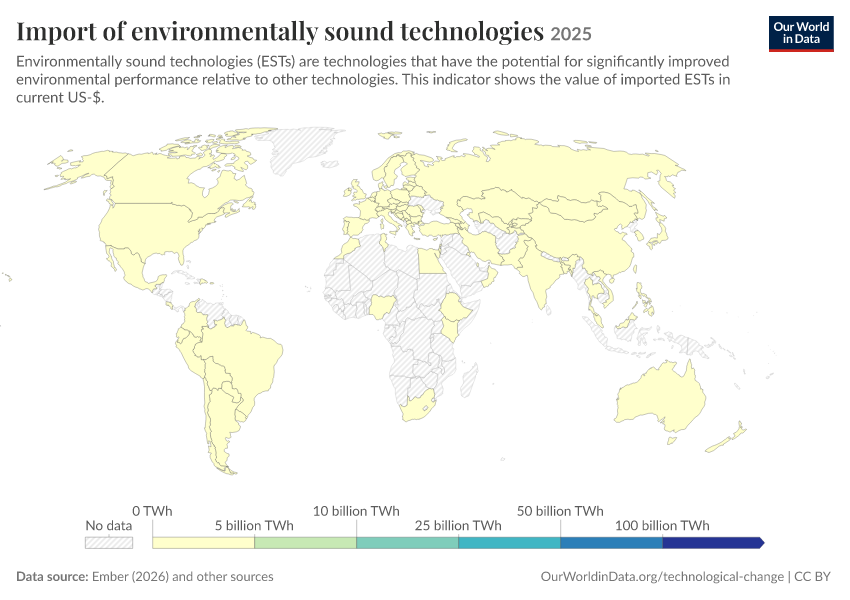Click the '25 billion TWh' legend label
The image size is (850, 600).
tap(458, 526)
